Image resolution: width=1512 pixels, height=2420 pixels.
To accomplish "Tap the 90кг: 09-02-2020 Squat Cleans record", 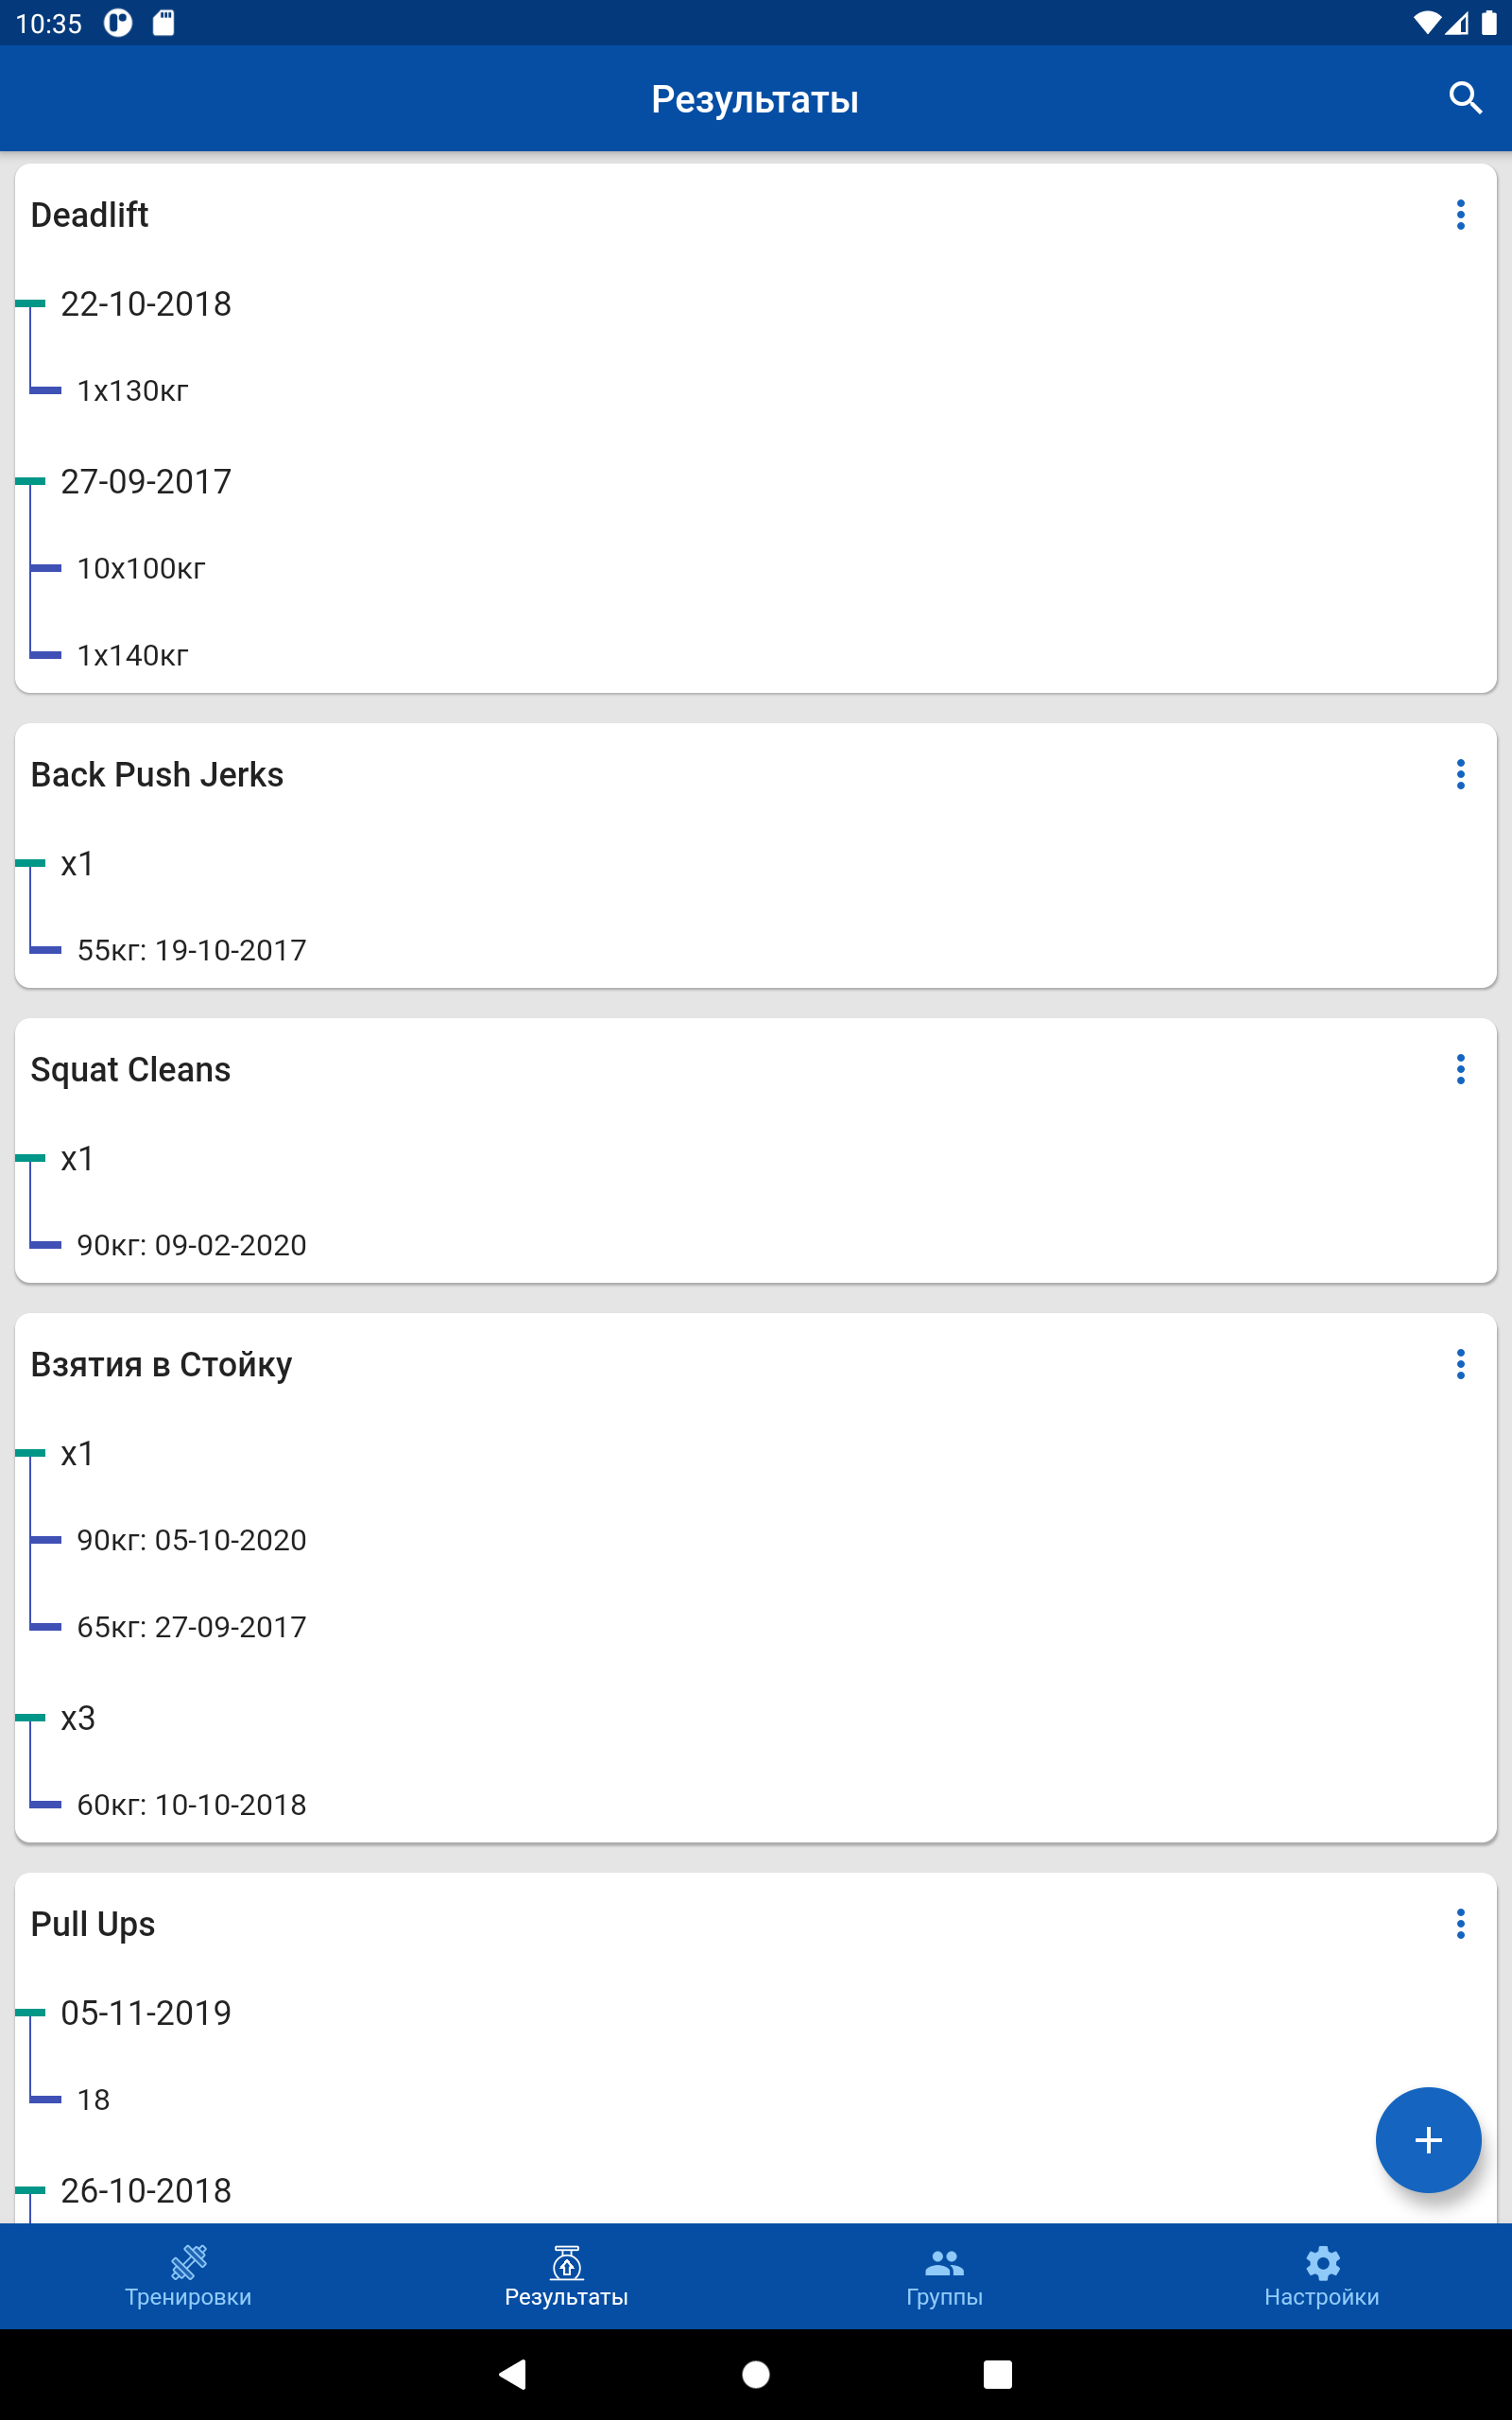I will tap(192, 1245).
